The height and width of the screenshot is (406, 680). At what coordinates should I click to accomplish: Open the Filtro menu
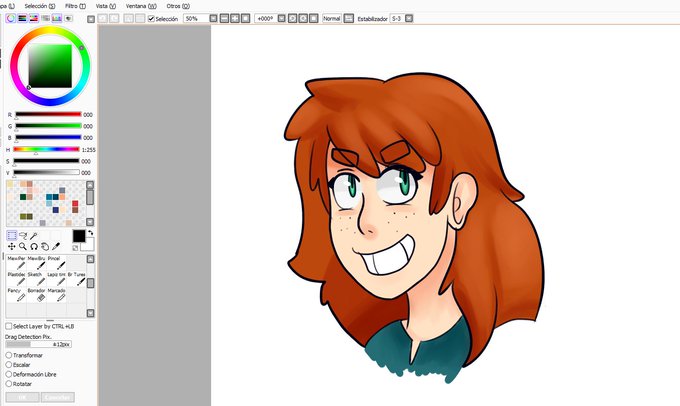pos(75,6)
